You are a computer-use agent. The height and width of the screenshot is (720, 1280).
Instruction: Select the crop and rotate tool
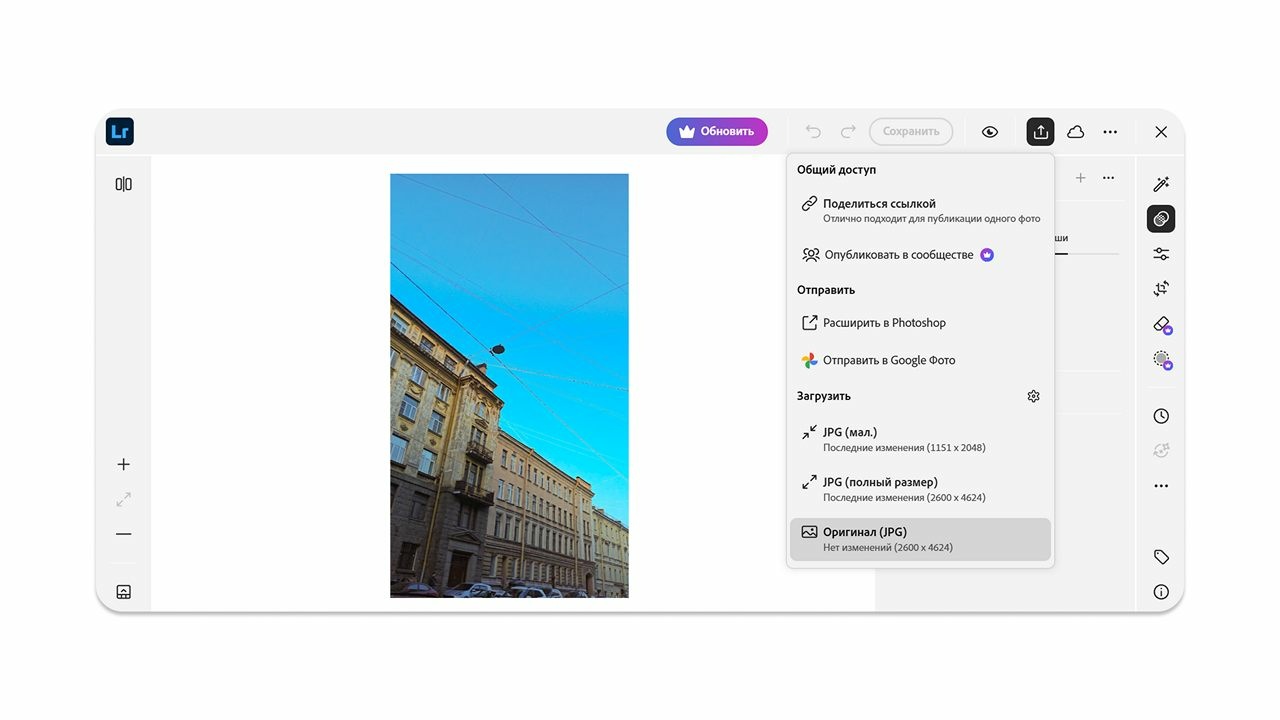click(1160, 289)
